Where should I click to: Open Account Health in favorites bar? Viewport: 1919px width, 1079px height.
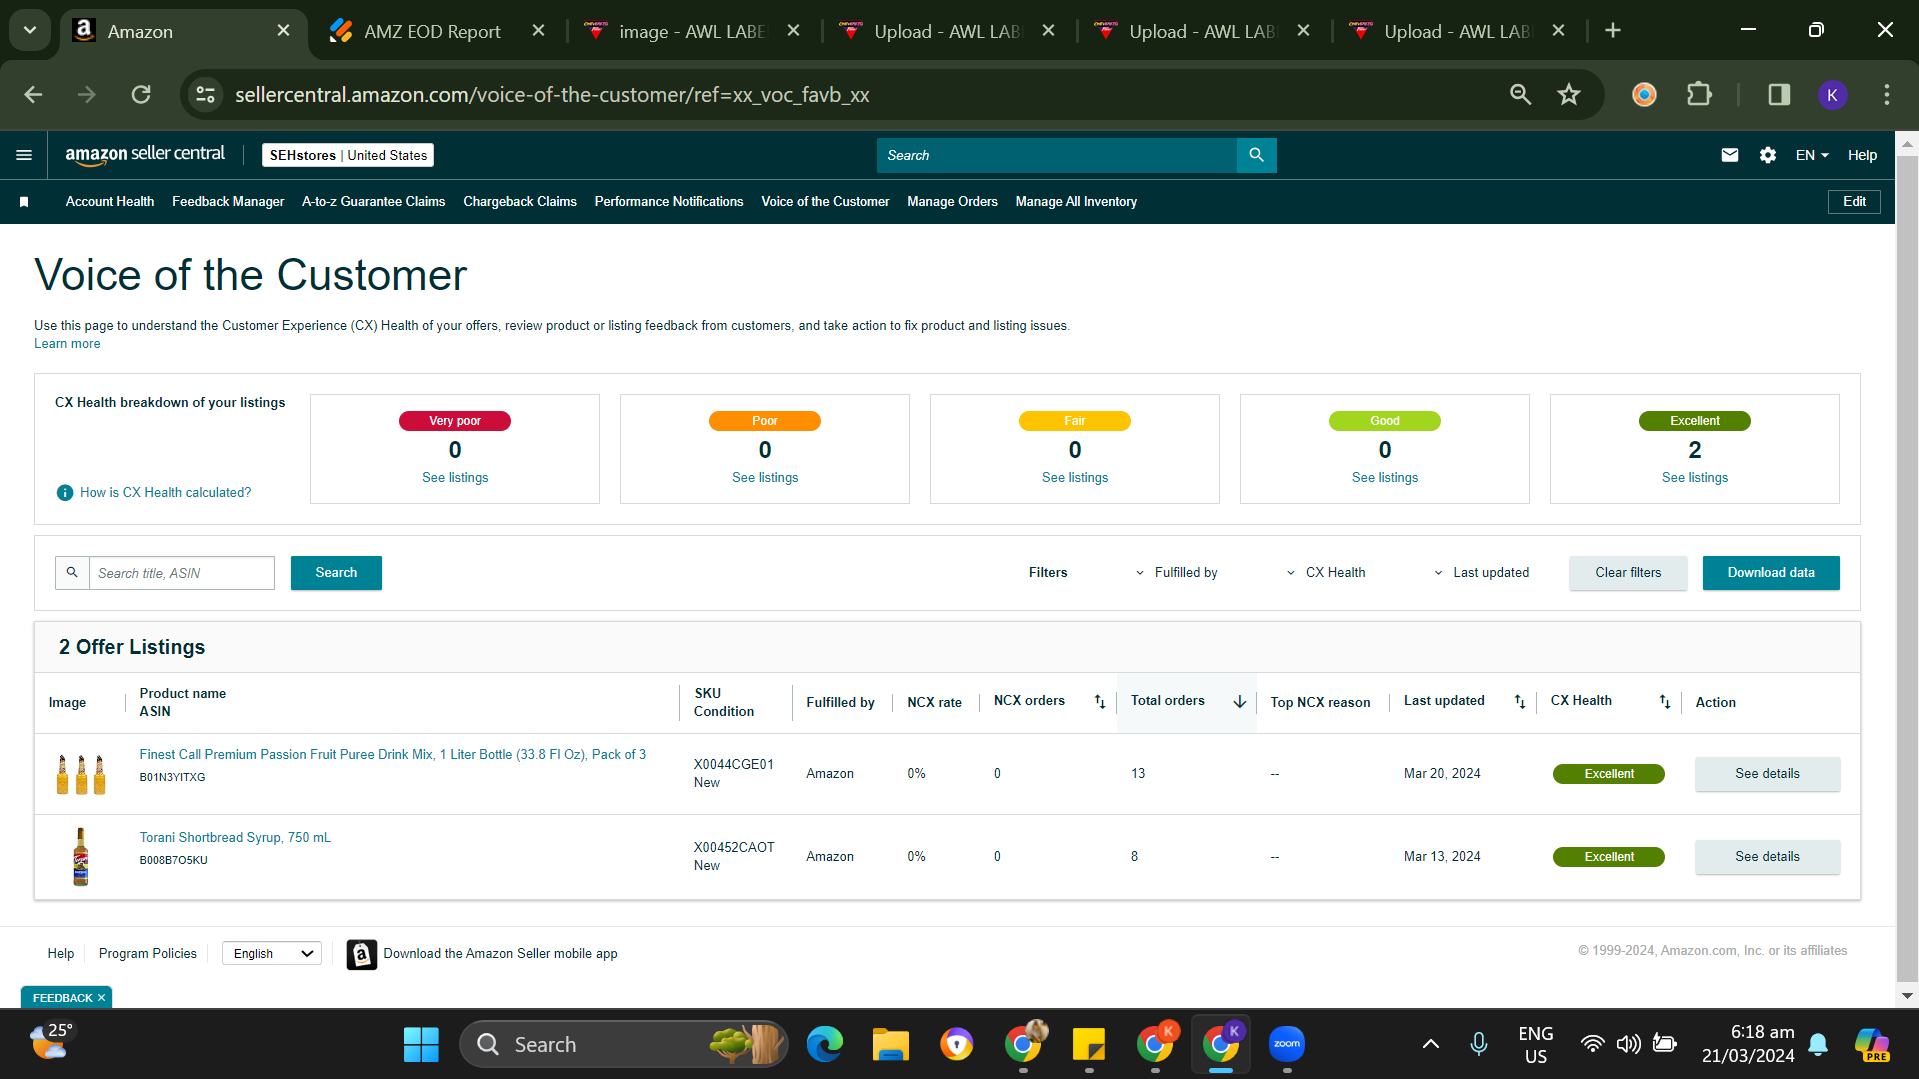coord(110,202)
